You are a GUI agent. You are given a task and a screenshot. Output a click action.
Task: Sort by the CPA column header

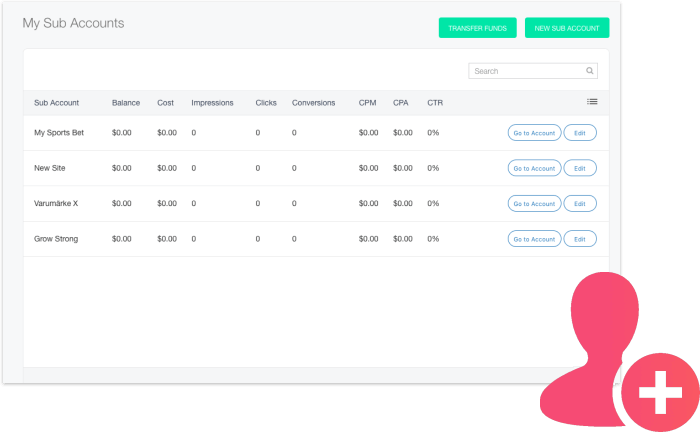[400, 103]
